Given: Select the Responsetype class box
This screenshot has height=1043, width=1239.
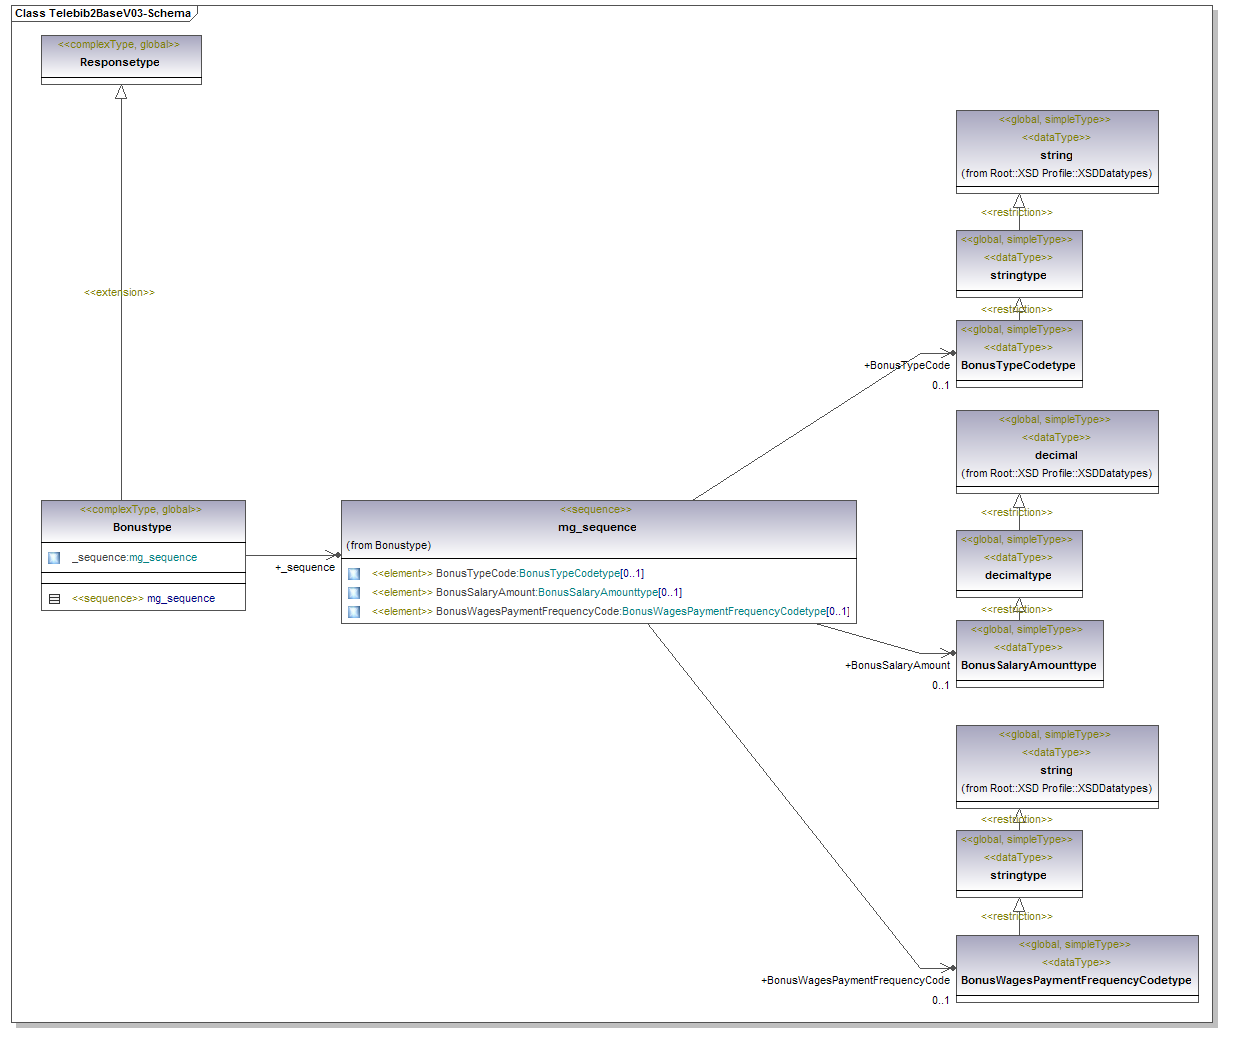Looking at the screenshot, I should [121, 60].
